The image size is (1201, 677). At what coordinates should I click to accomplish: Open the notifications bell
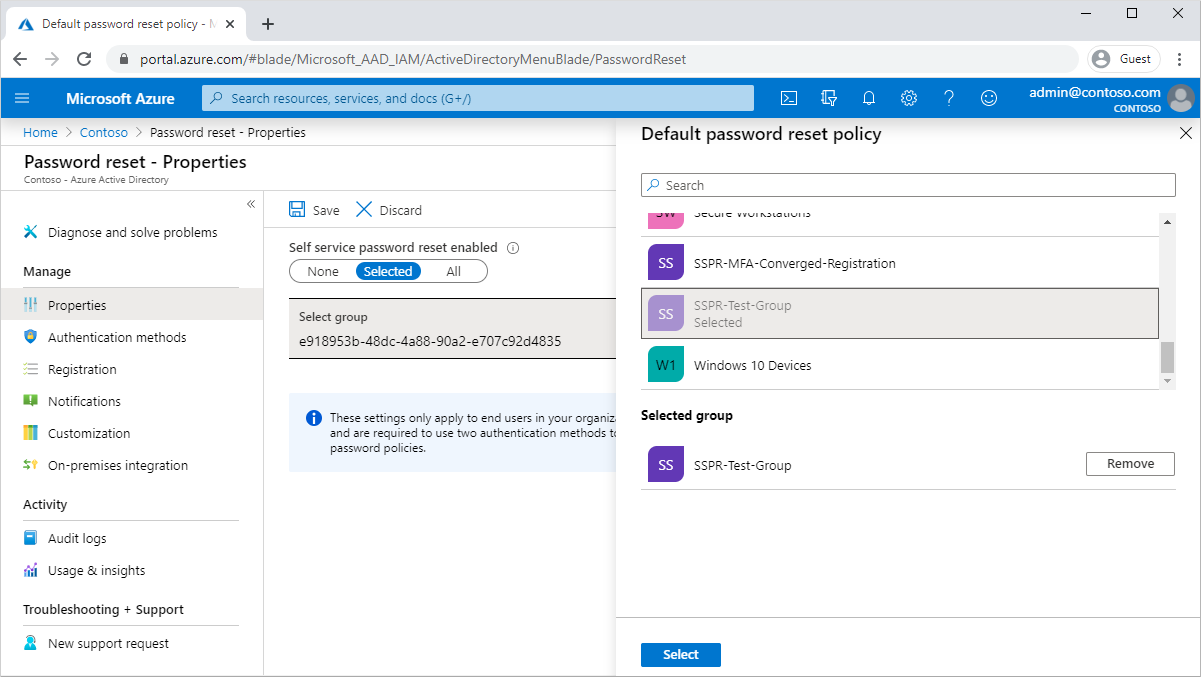[x=869, y=98]
